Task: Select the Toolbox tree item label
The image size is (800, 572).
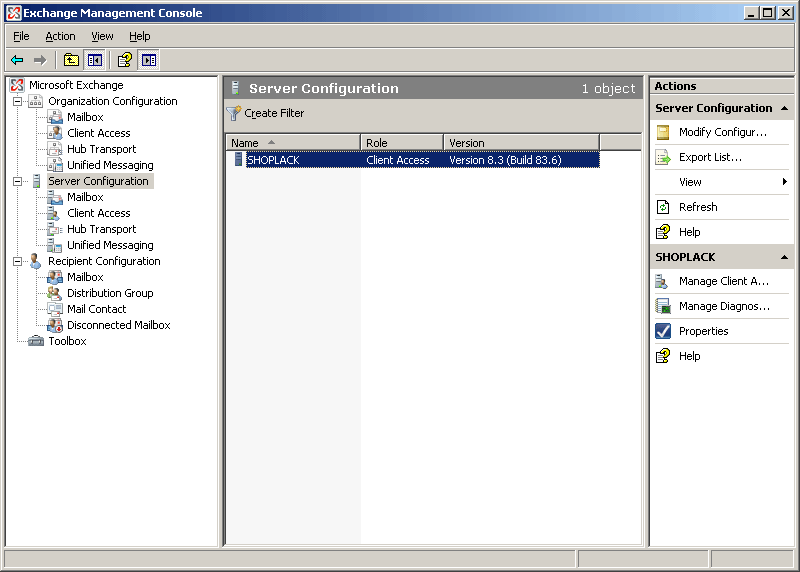Action: pos(67,341)
